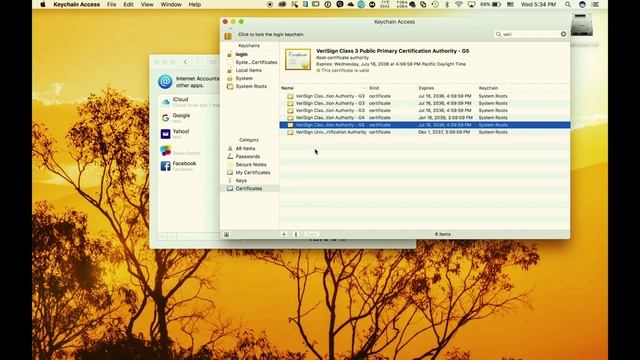Open Notification Center from menu bar
640x360 pixels.
pyautogui.click(x=596, y=4)
